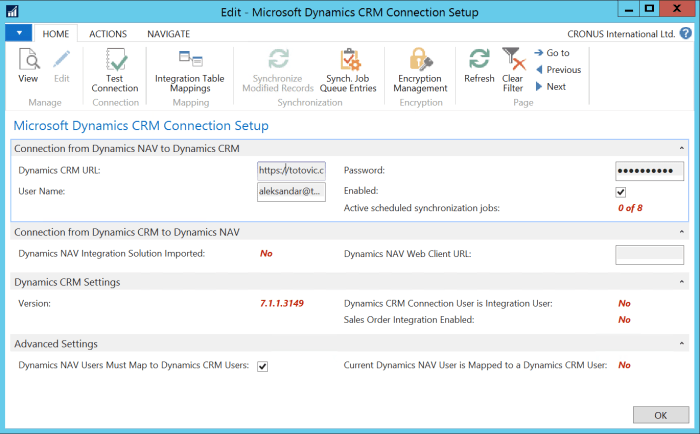Switch to the NAVIGATE tab
Screen dimensions: 700x434
pos(168,33)
